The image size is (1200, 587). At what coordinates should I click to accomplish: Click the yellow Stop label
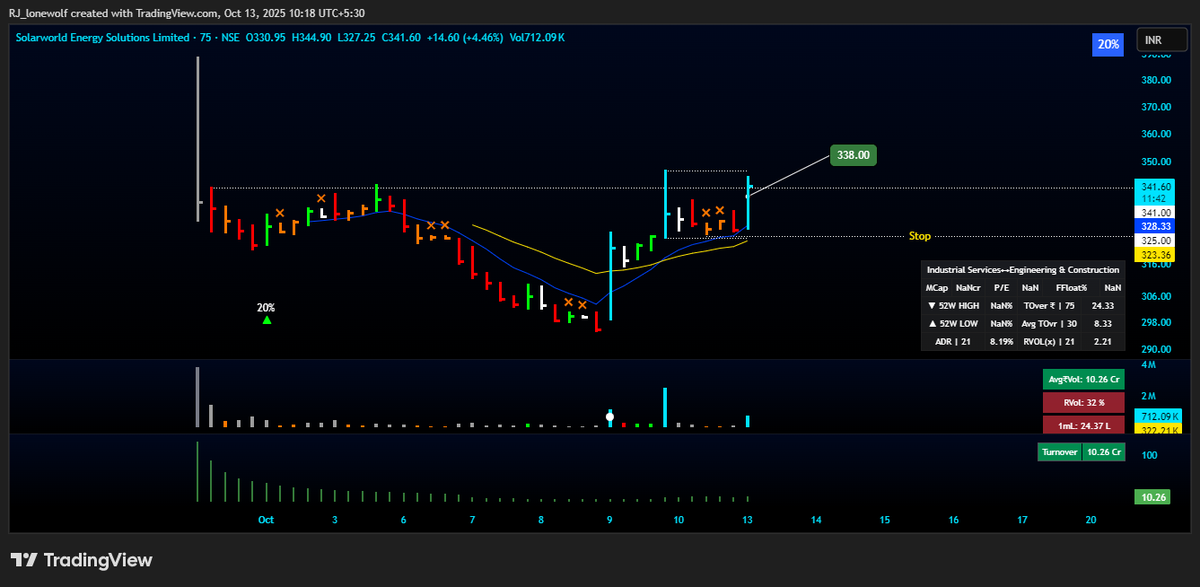[920, 237]
